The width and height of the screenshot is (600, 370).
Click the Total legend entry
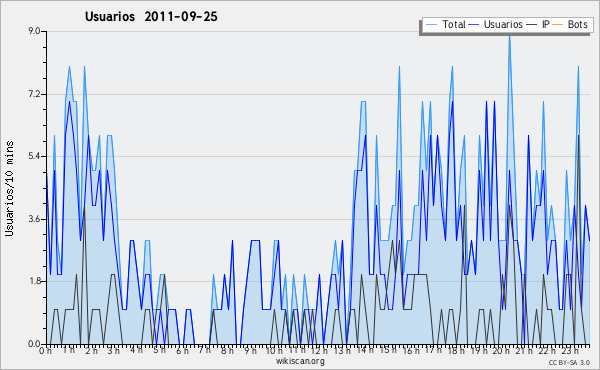[x=445, y=24]
